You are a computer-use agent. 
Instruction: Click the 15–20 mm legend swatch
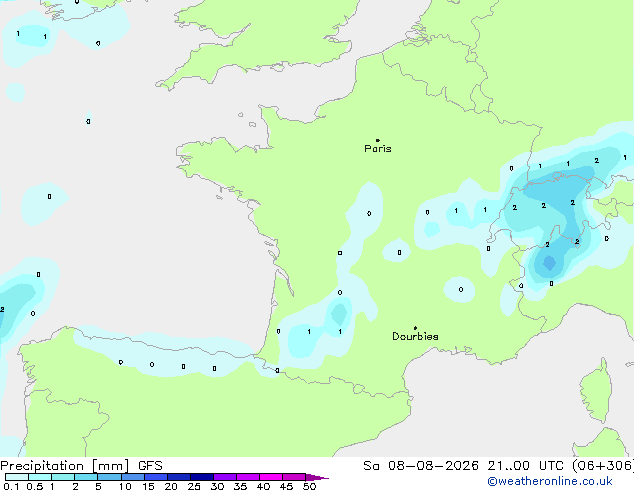coord(156,477)
